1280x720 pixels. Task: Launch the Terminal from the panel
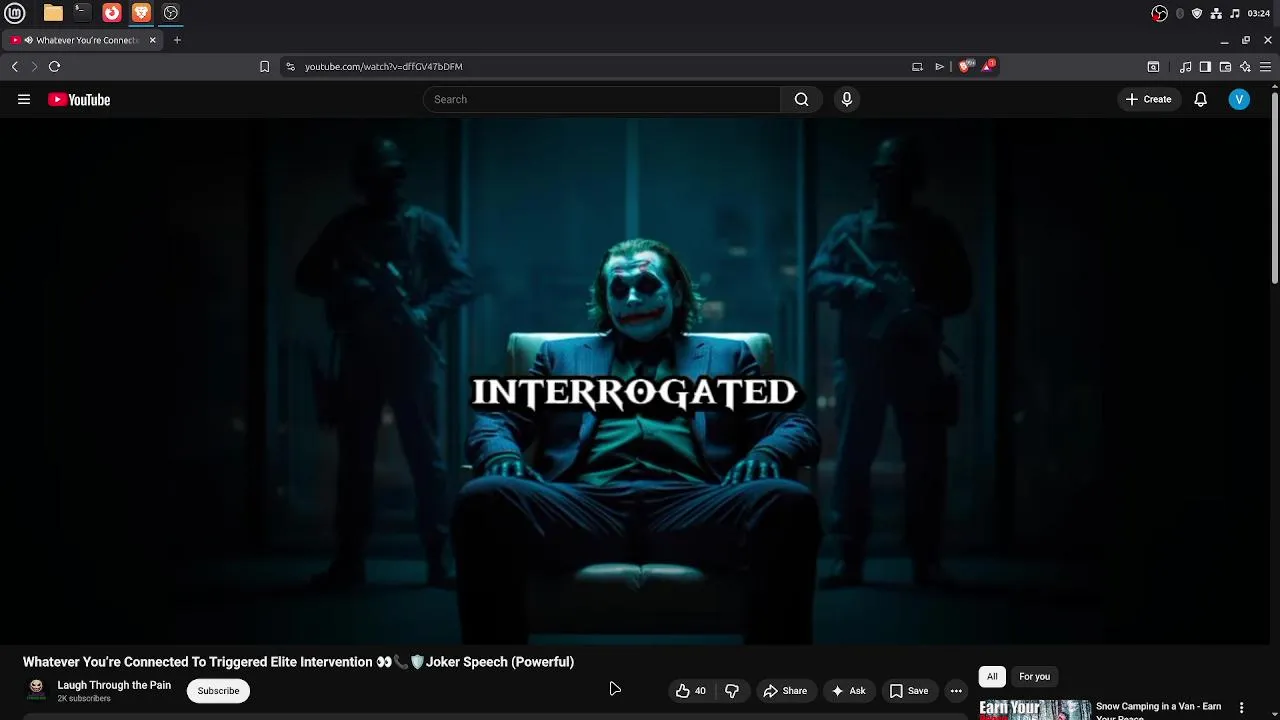(82, 13)
